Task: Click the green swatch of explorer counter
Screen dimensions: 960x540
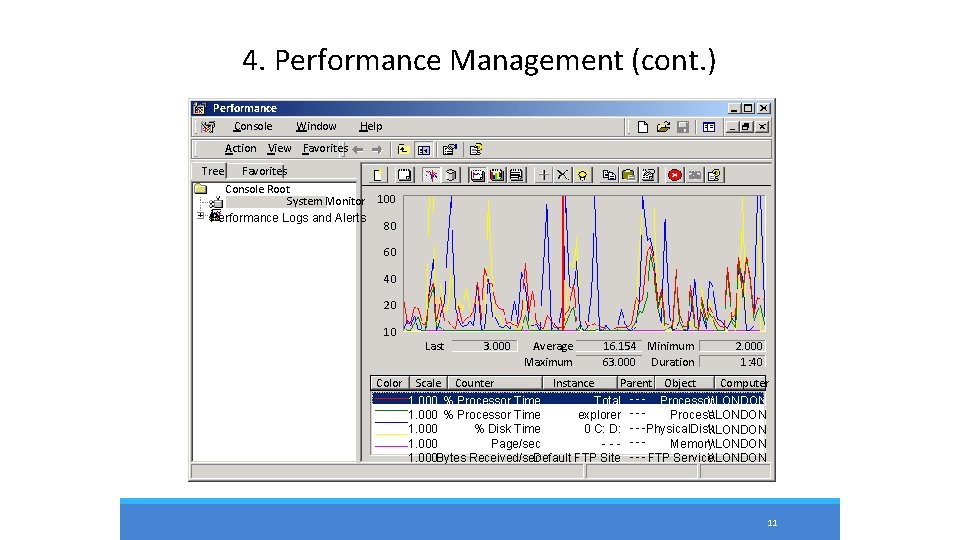Action: click(x=390, y=411)
